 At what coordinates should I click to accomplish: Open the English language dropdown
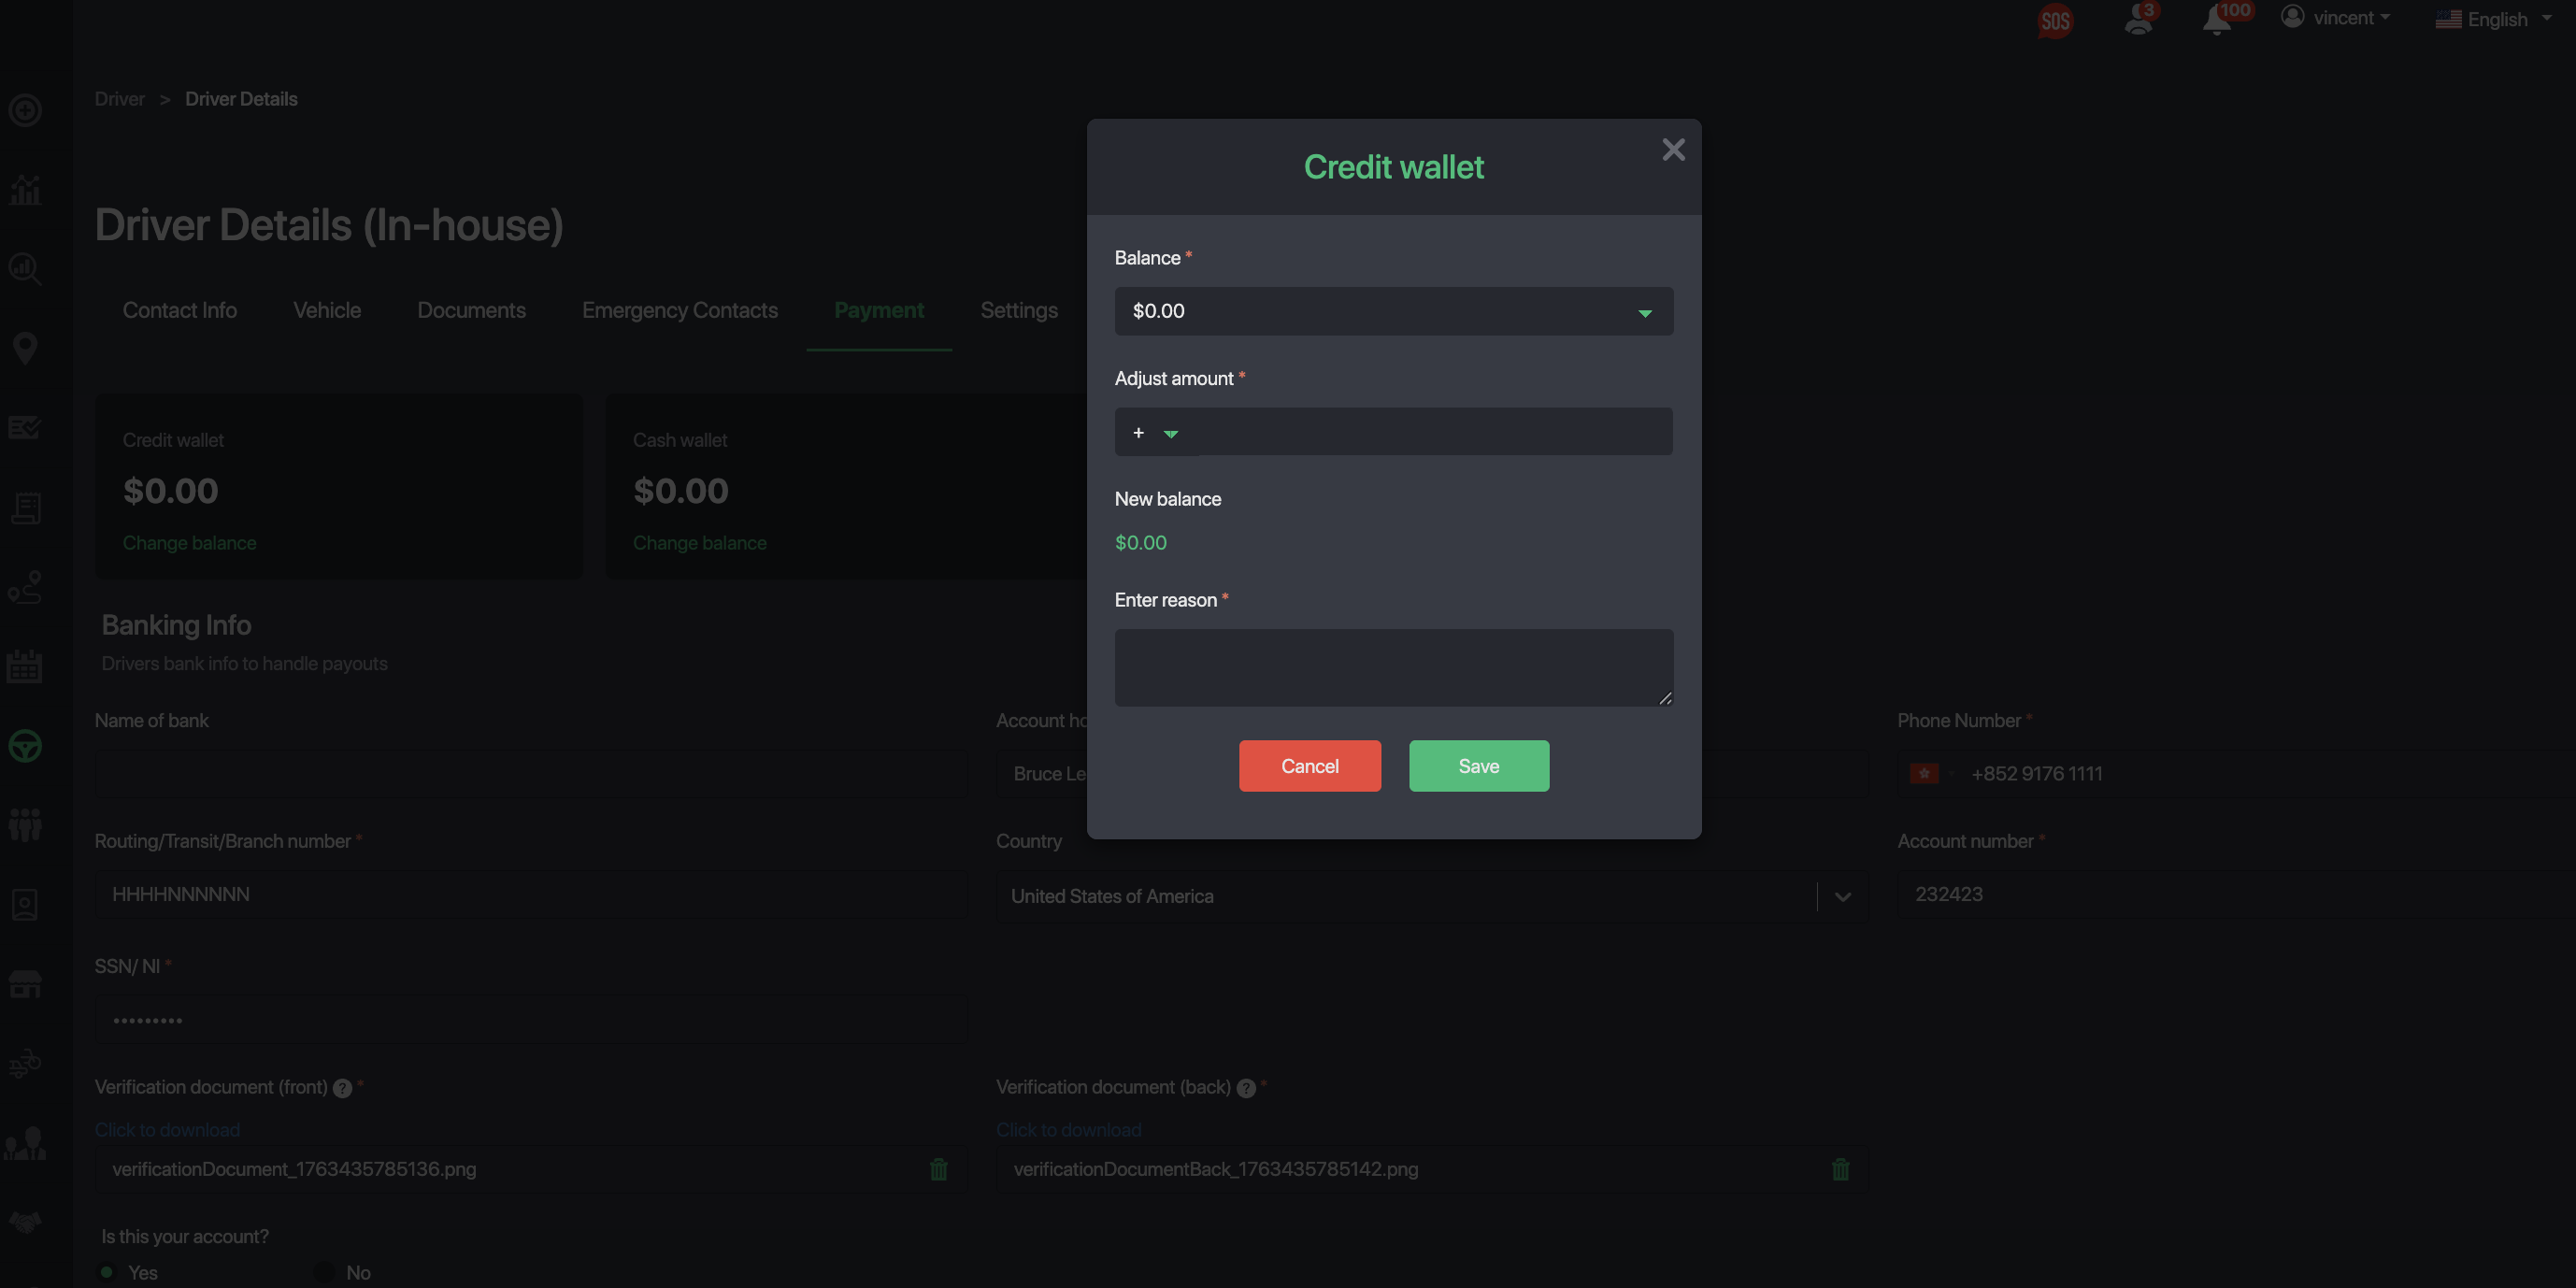click(x=2495, y=19)
